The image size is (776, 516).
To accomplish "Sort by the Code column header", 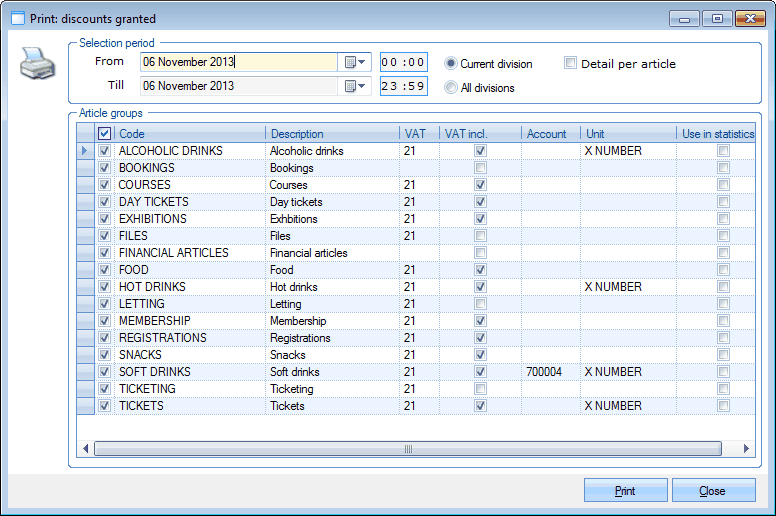I will click(x=190, y=133).
